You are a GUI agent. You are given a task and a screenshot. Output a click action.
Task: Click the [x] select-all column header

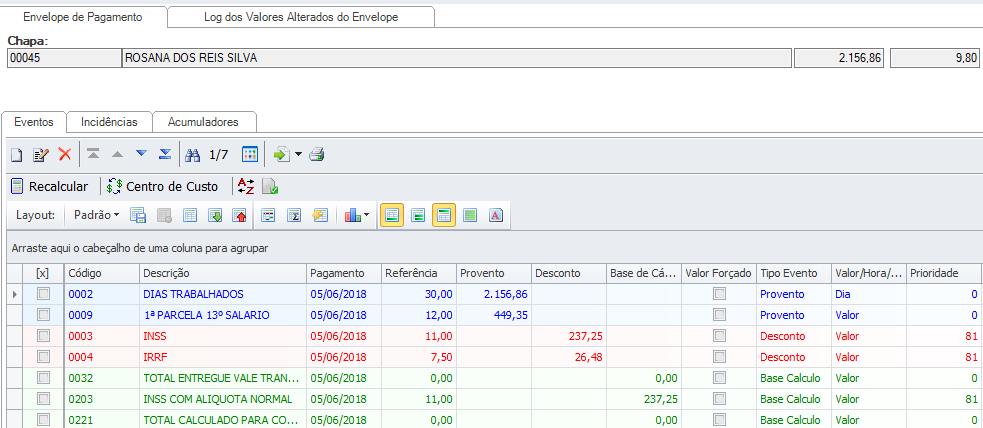tap(43, 273)
